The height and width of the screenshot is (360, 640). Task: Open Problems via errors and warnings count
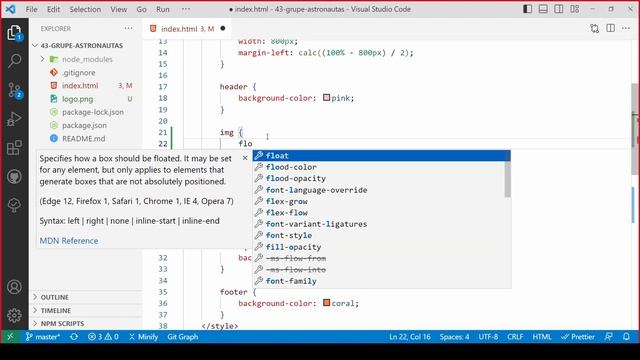click(x=103, y=337)
